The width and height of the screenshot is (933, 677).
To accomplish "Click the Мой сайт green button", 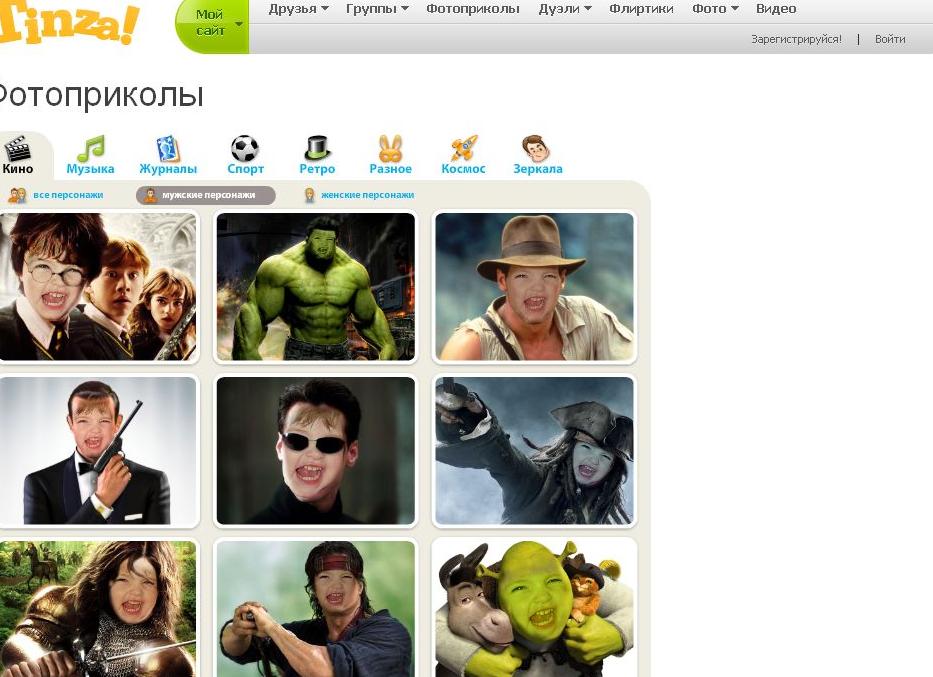I will click(212, 25).
